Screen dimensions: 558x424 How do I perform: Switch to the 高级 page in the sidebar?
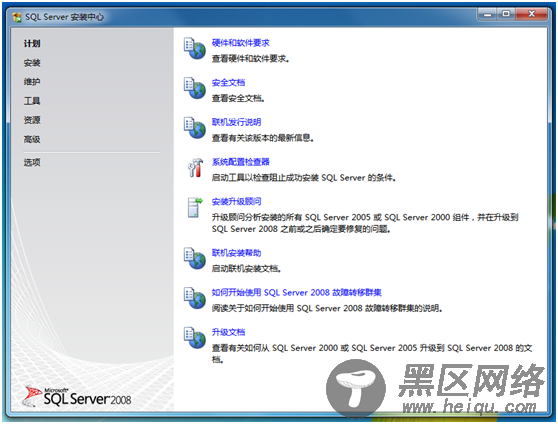pyautogui.click(x=32, y=139)
